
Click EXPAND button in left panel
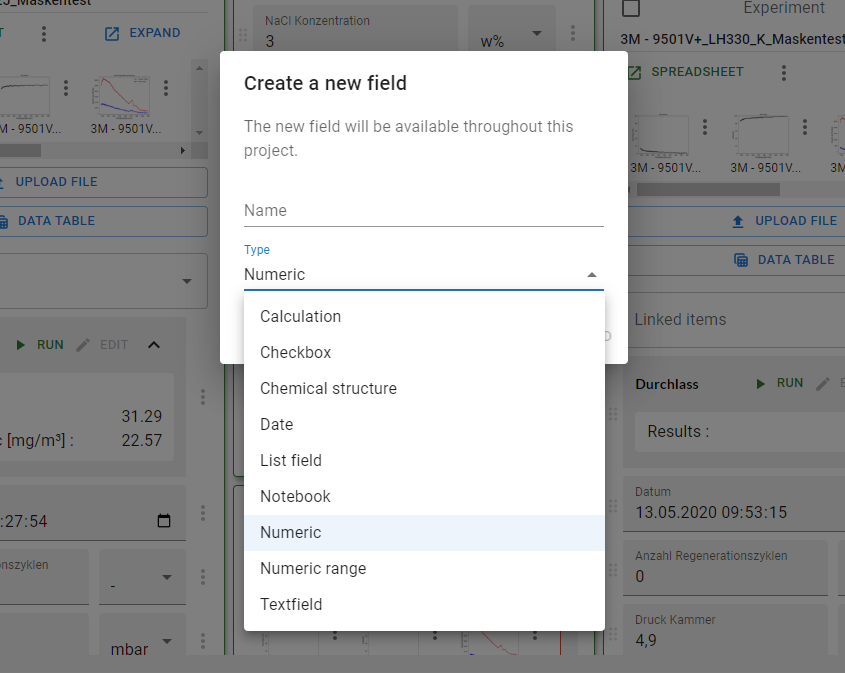click(142, 33)
